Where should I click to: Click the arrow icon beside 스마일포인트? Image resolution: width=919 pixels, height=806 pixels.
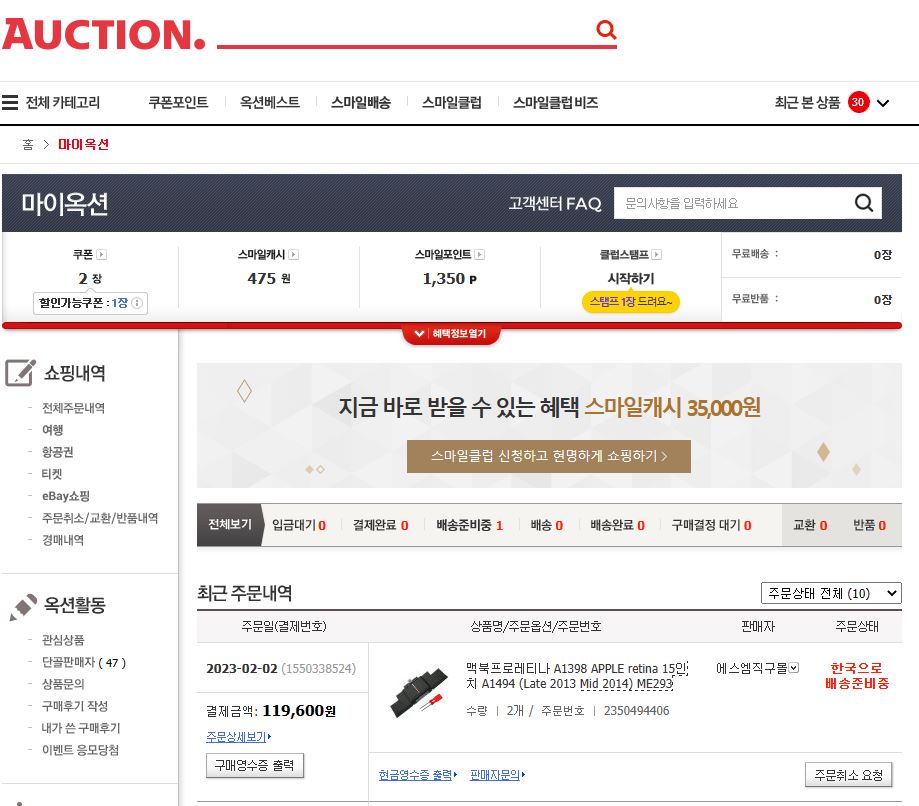pyautogui.click(x=480, y=255)
